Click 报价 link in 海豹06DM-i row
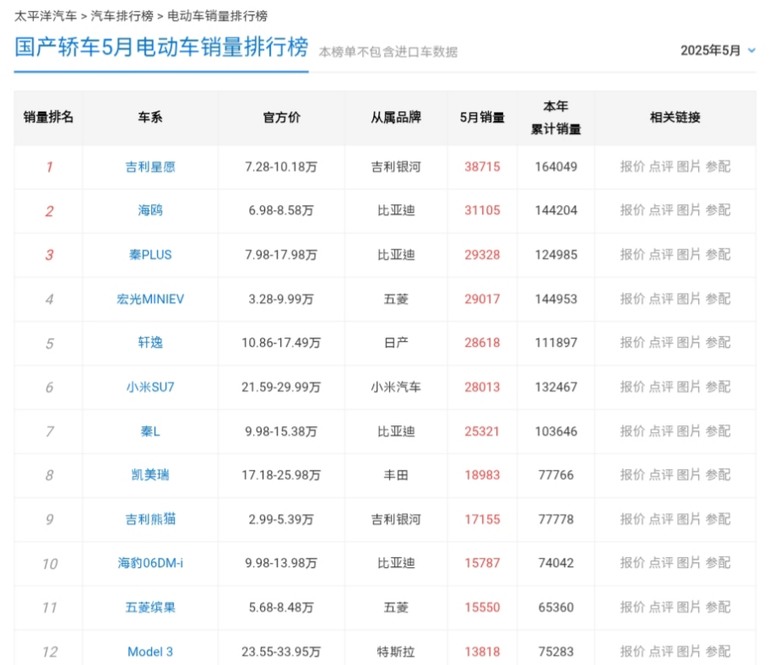Screen dimensions: 780x665 tap(632, 563)
